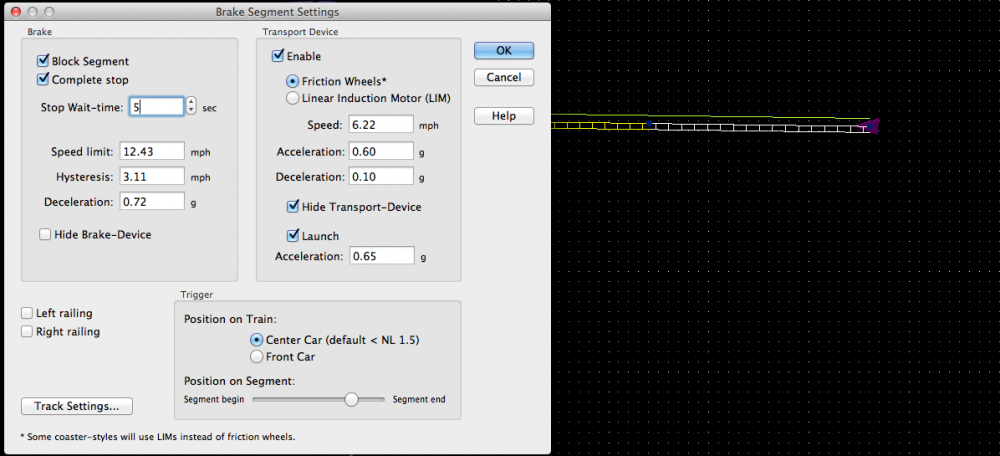Click the Stop Wait-time stepper arrows

(x=192, y=106)
